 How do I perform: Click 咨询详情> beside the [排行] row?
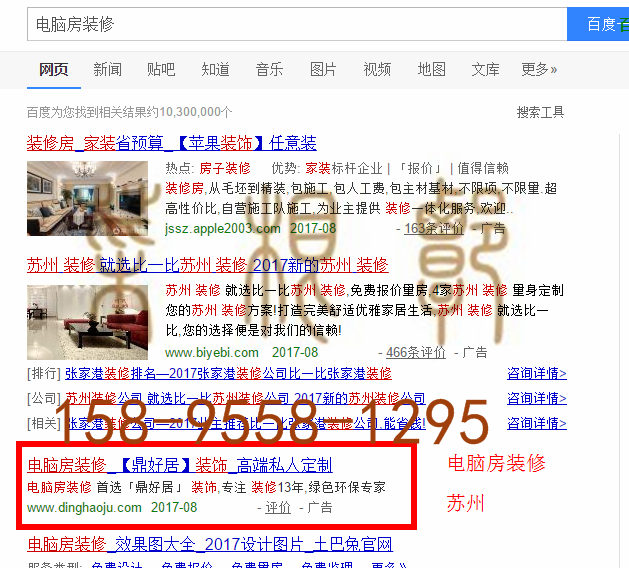click(x=537, y=373)
